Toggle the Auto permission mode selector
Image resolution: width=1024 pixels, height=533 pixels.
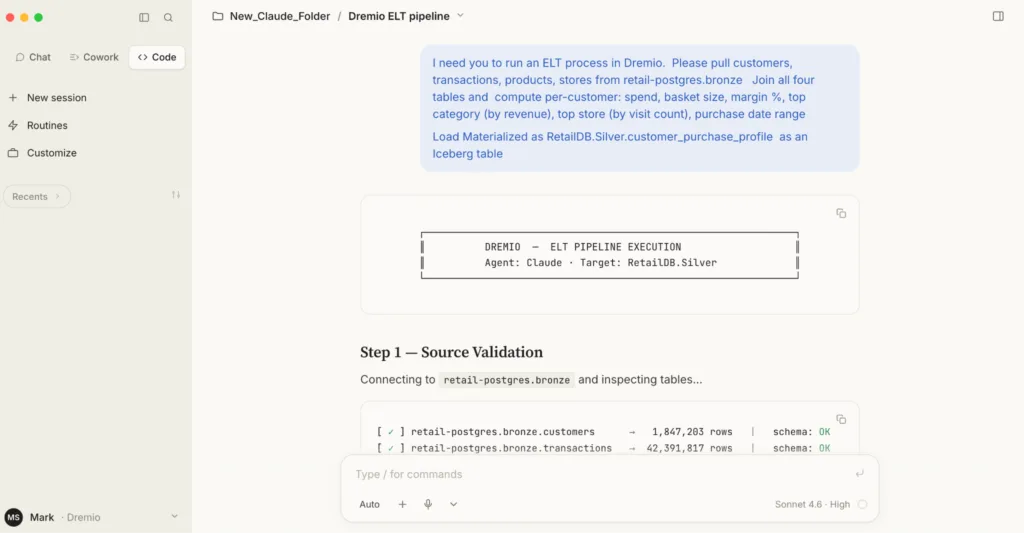pos(370,504)
